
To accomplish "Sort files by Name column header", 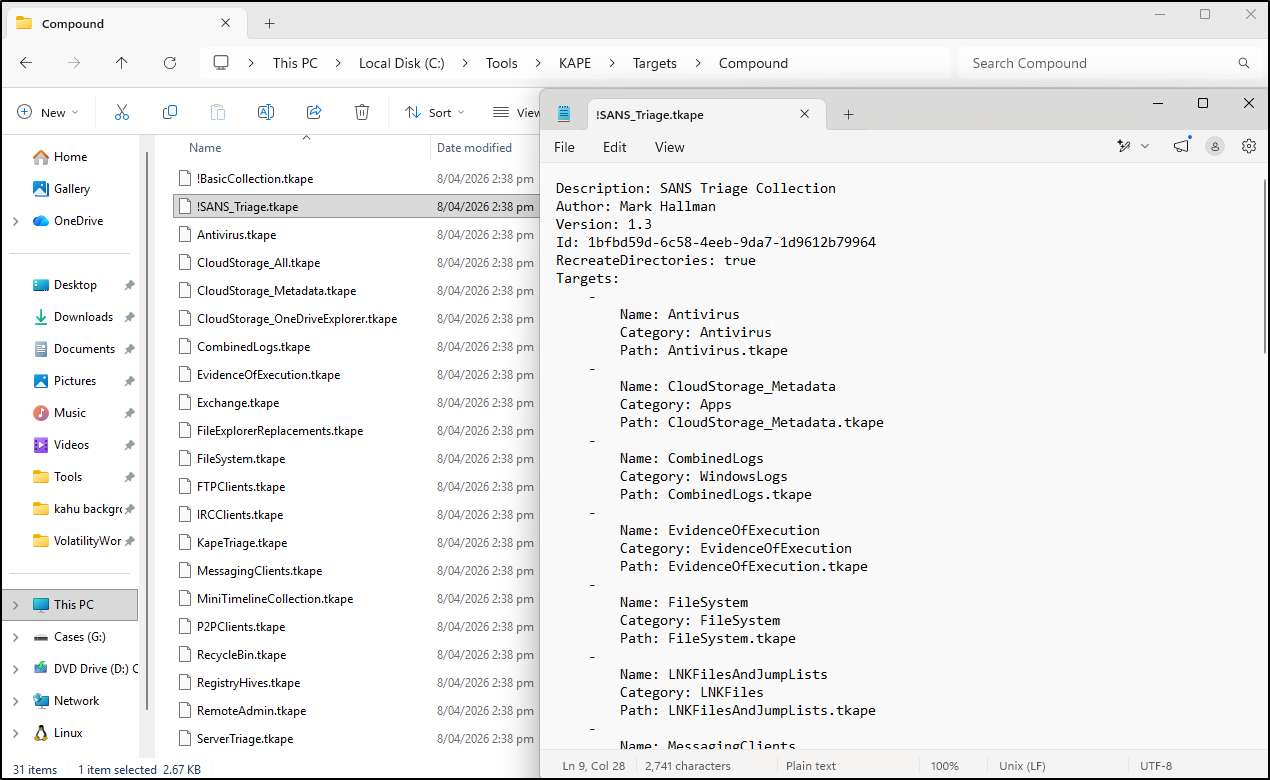I will coord(205,148).
